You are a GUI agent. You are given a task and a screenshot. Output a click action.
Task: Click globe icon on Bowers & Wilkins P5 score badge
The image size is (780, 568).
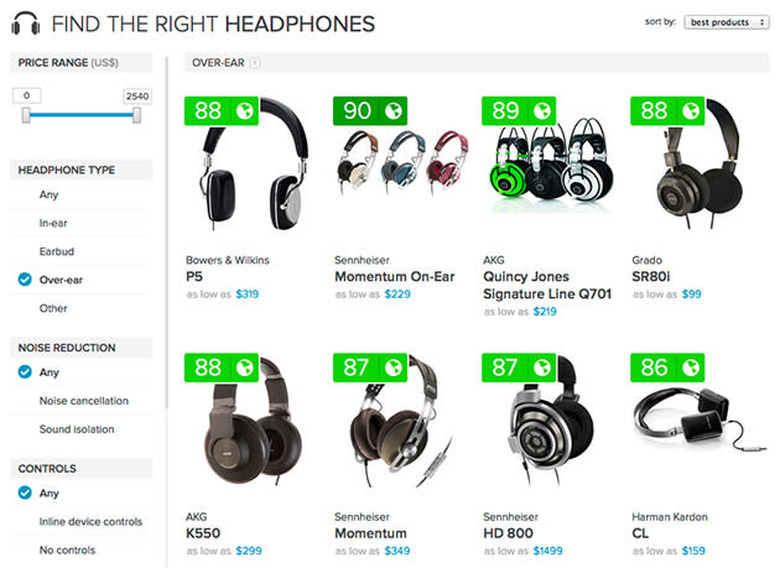coord(243,111)
